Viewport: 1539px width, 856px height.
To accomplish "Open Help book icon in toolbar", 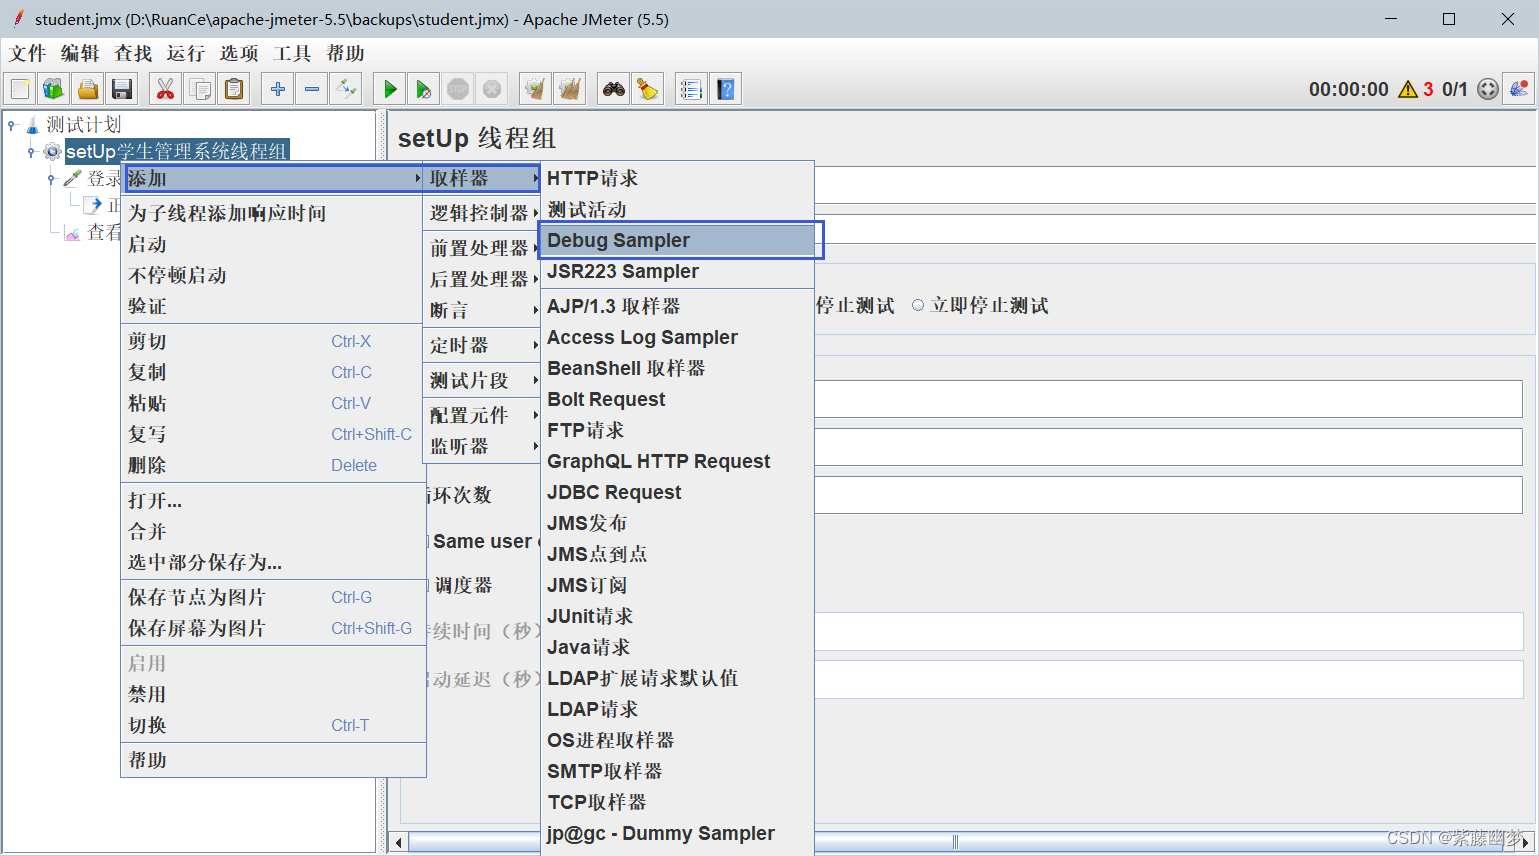I will pyautogui.click(x=726, y=89).
